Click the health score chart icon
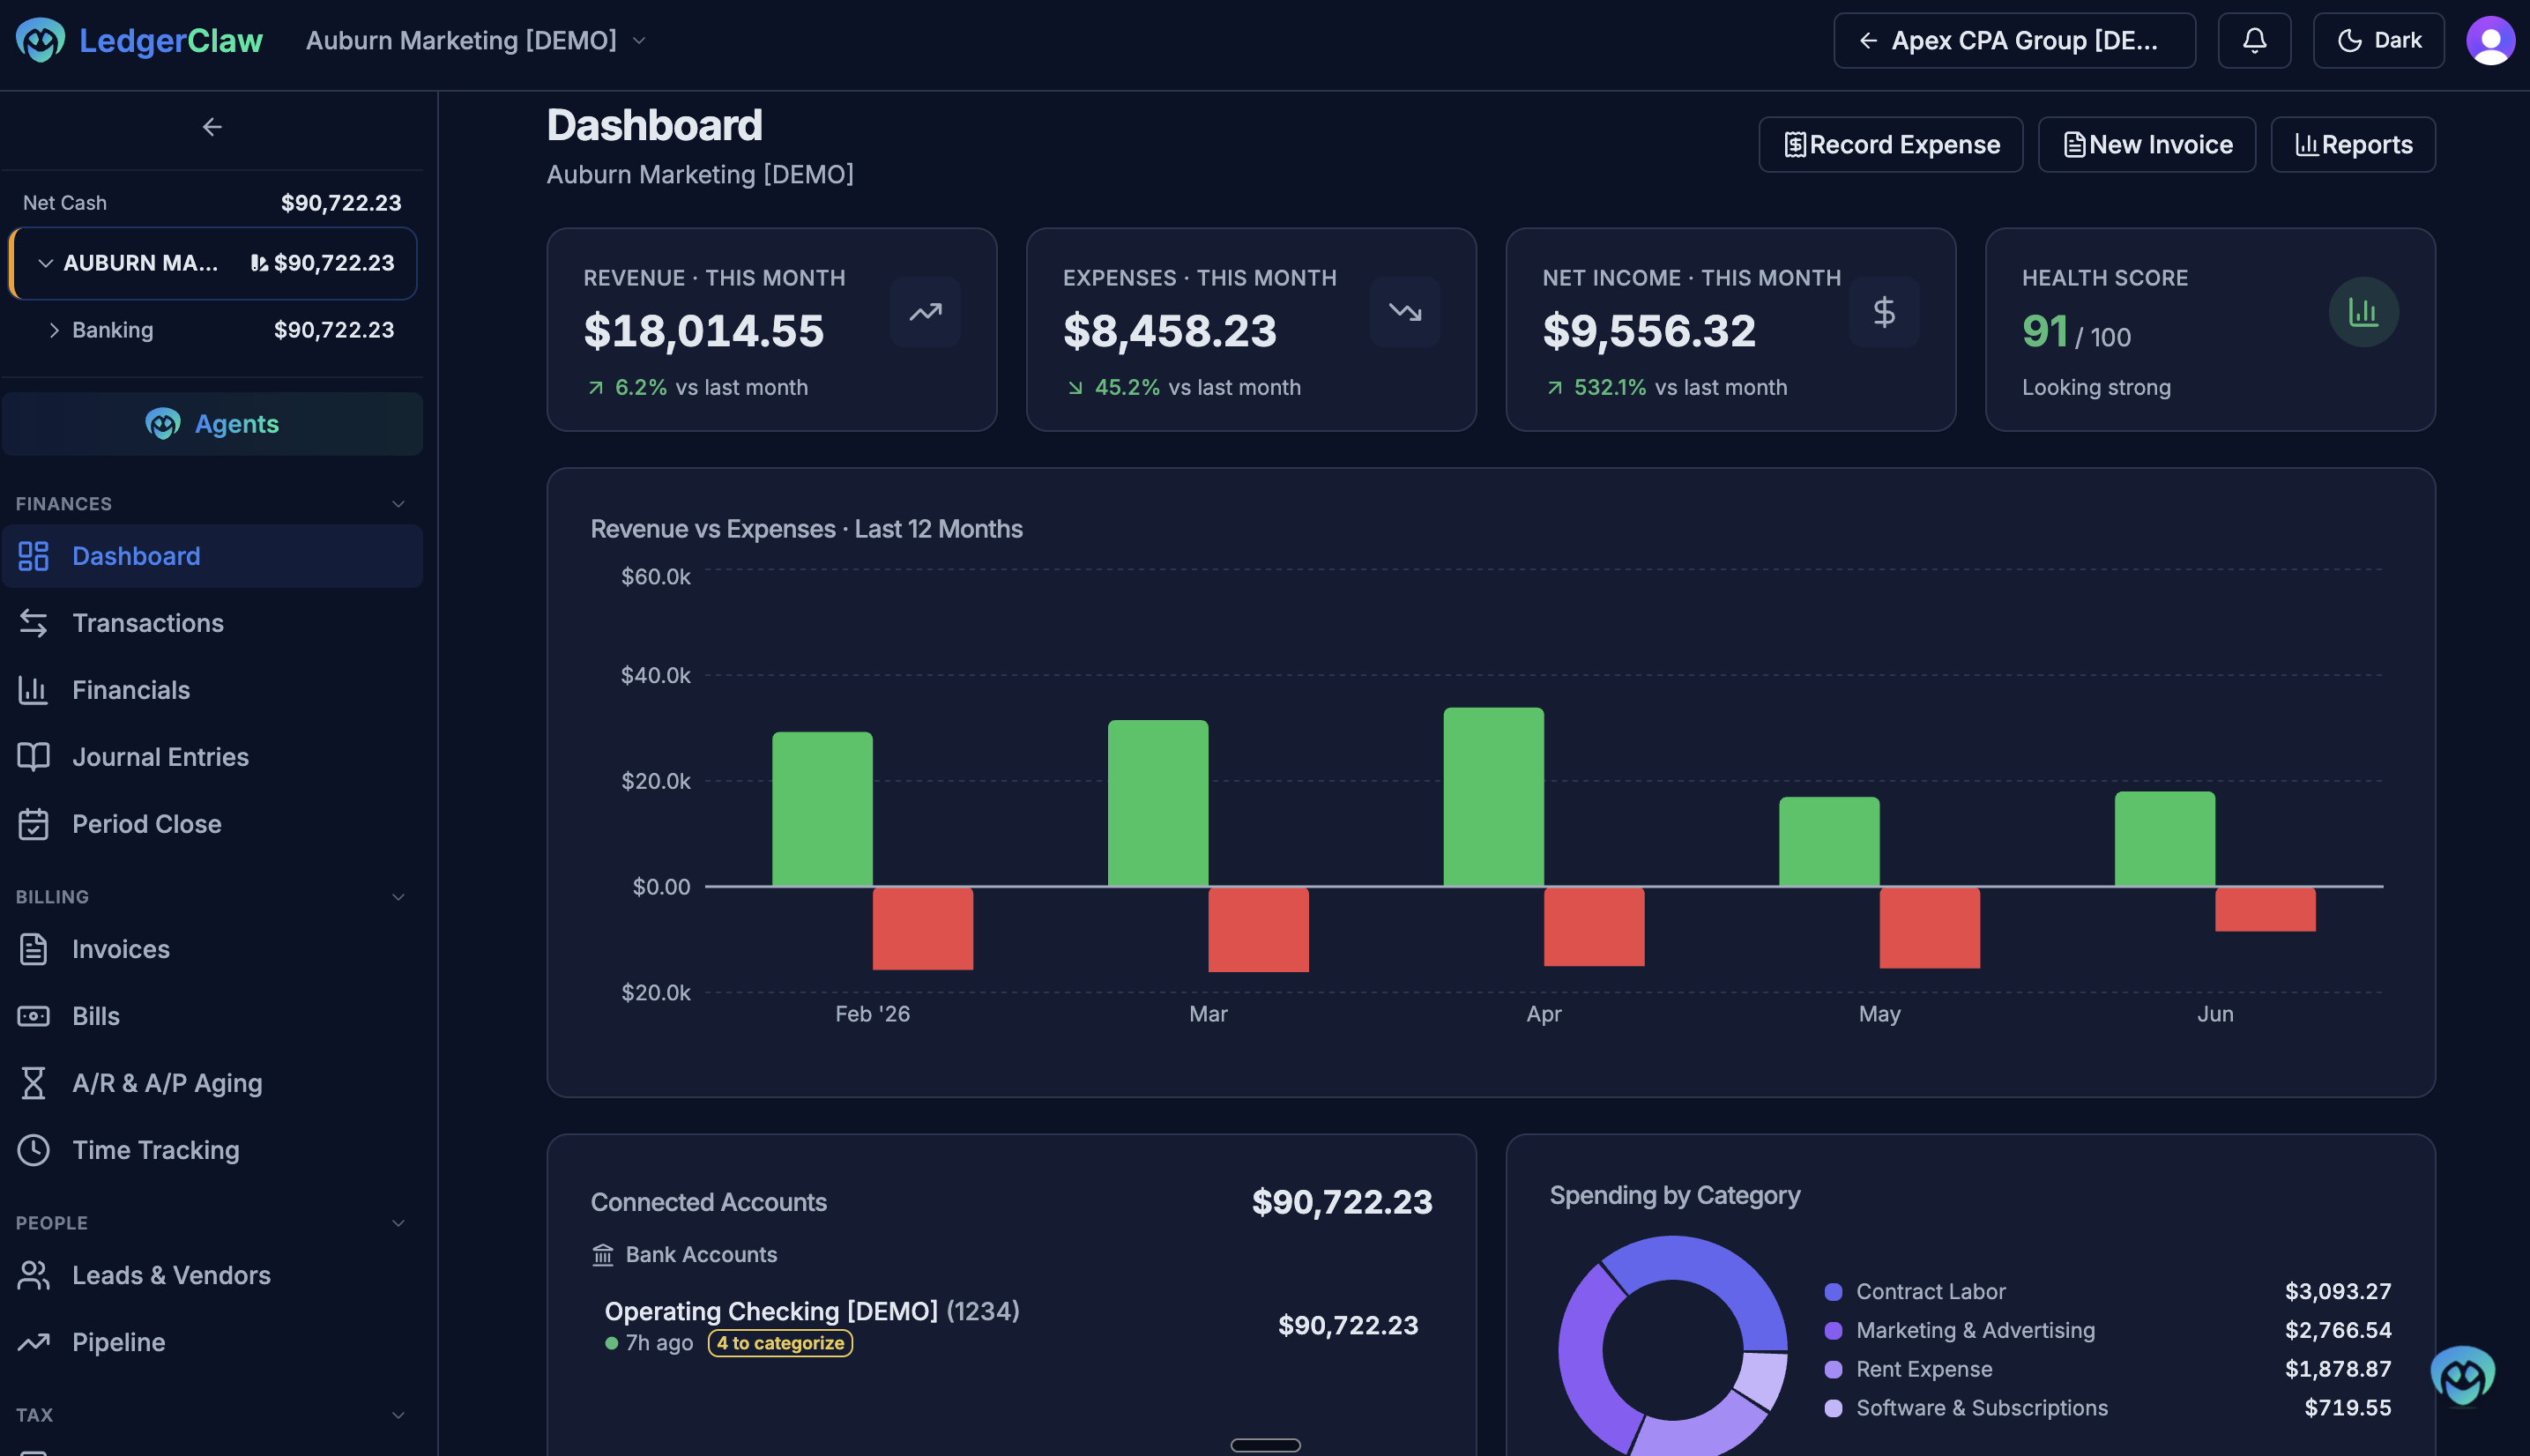The width and height of the screenshot is (2530, 1456). point(2364,312)
